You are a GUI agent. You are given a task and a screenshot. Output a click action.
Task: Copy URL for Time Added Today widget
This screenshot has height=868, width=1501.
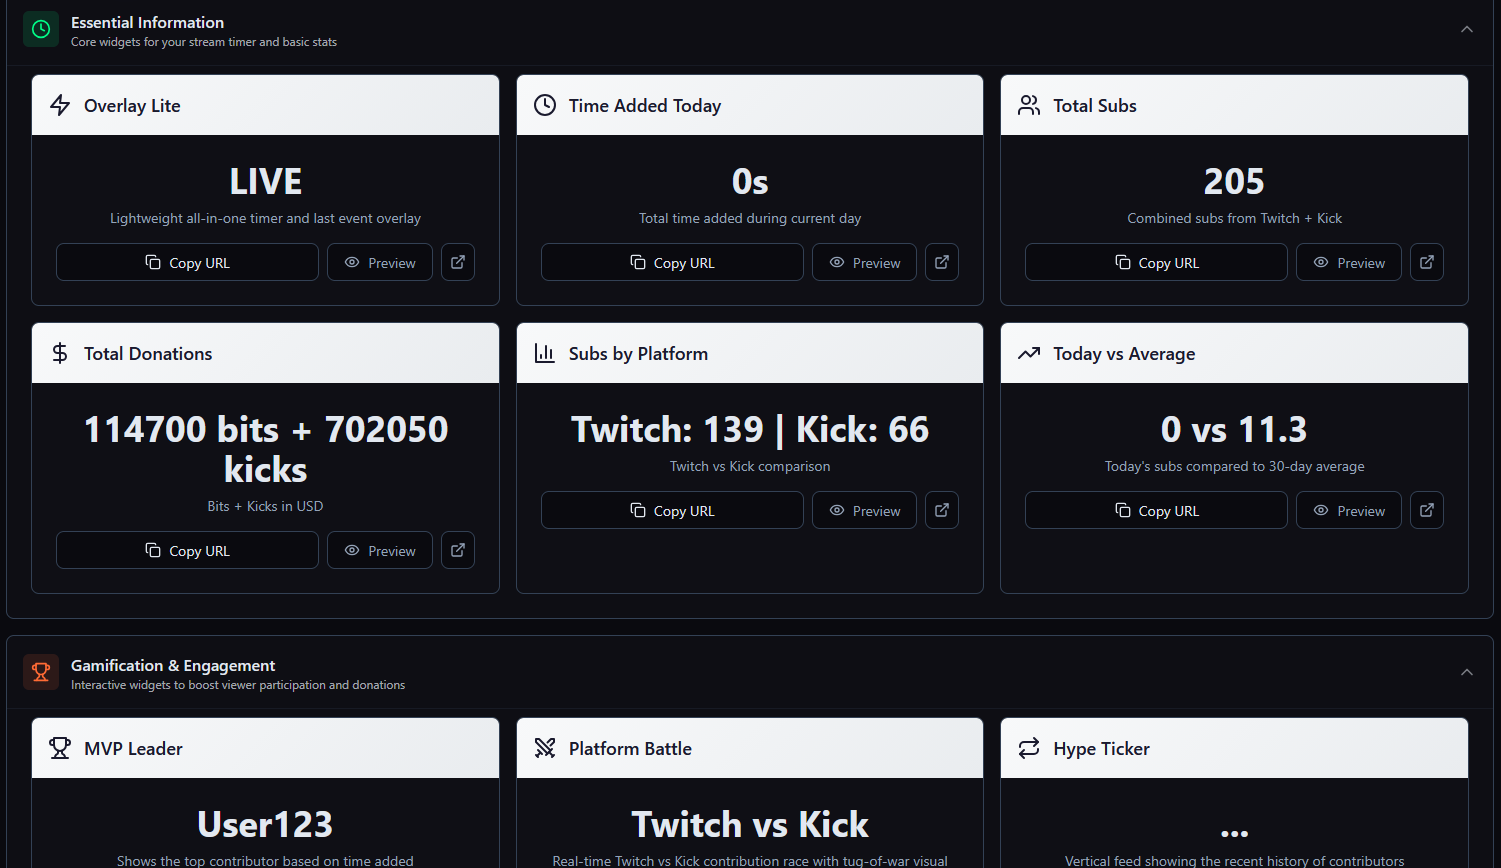671,262
